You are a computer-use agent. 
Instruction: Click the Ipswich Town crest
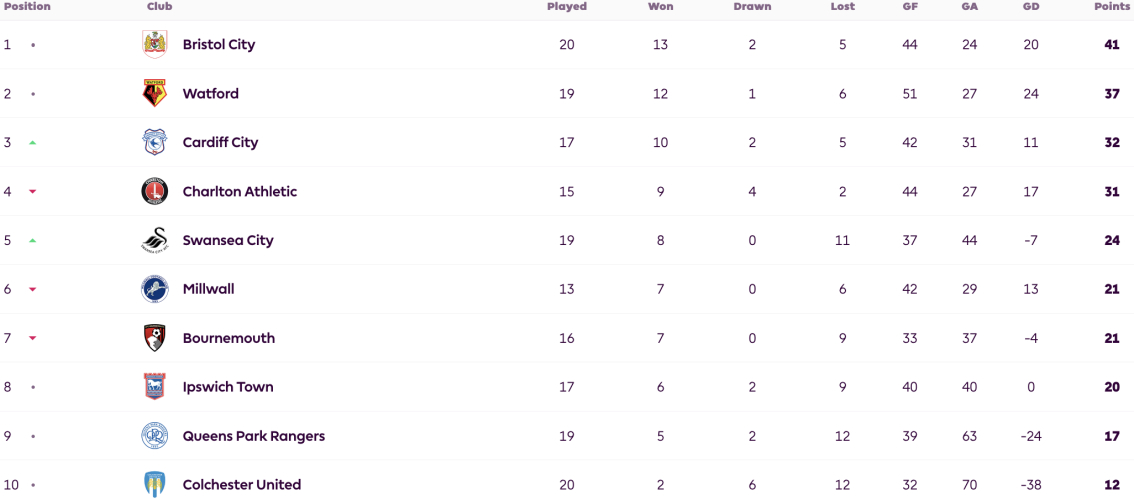[x=154, y=387]
